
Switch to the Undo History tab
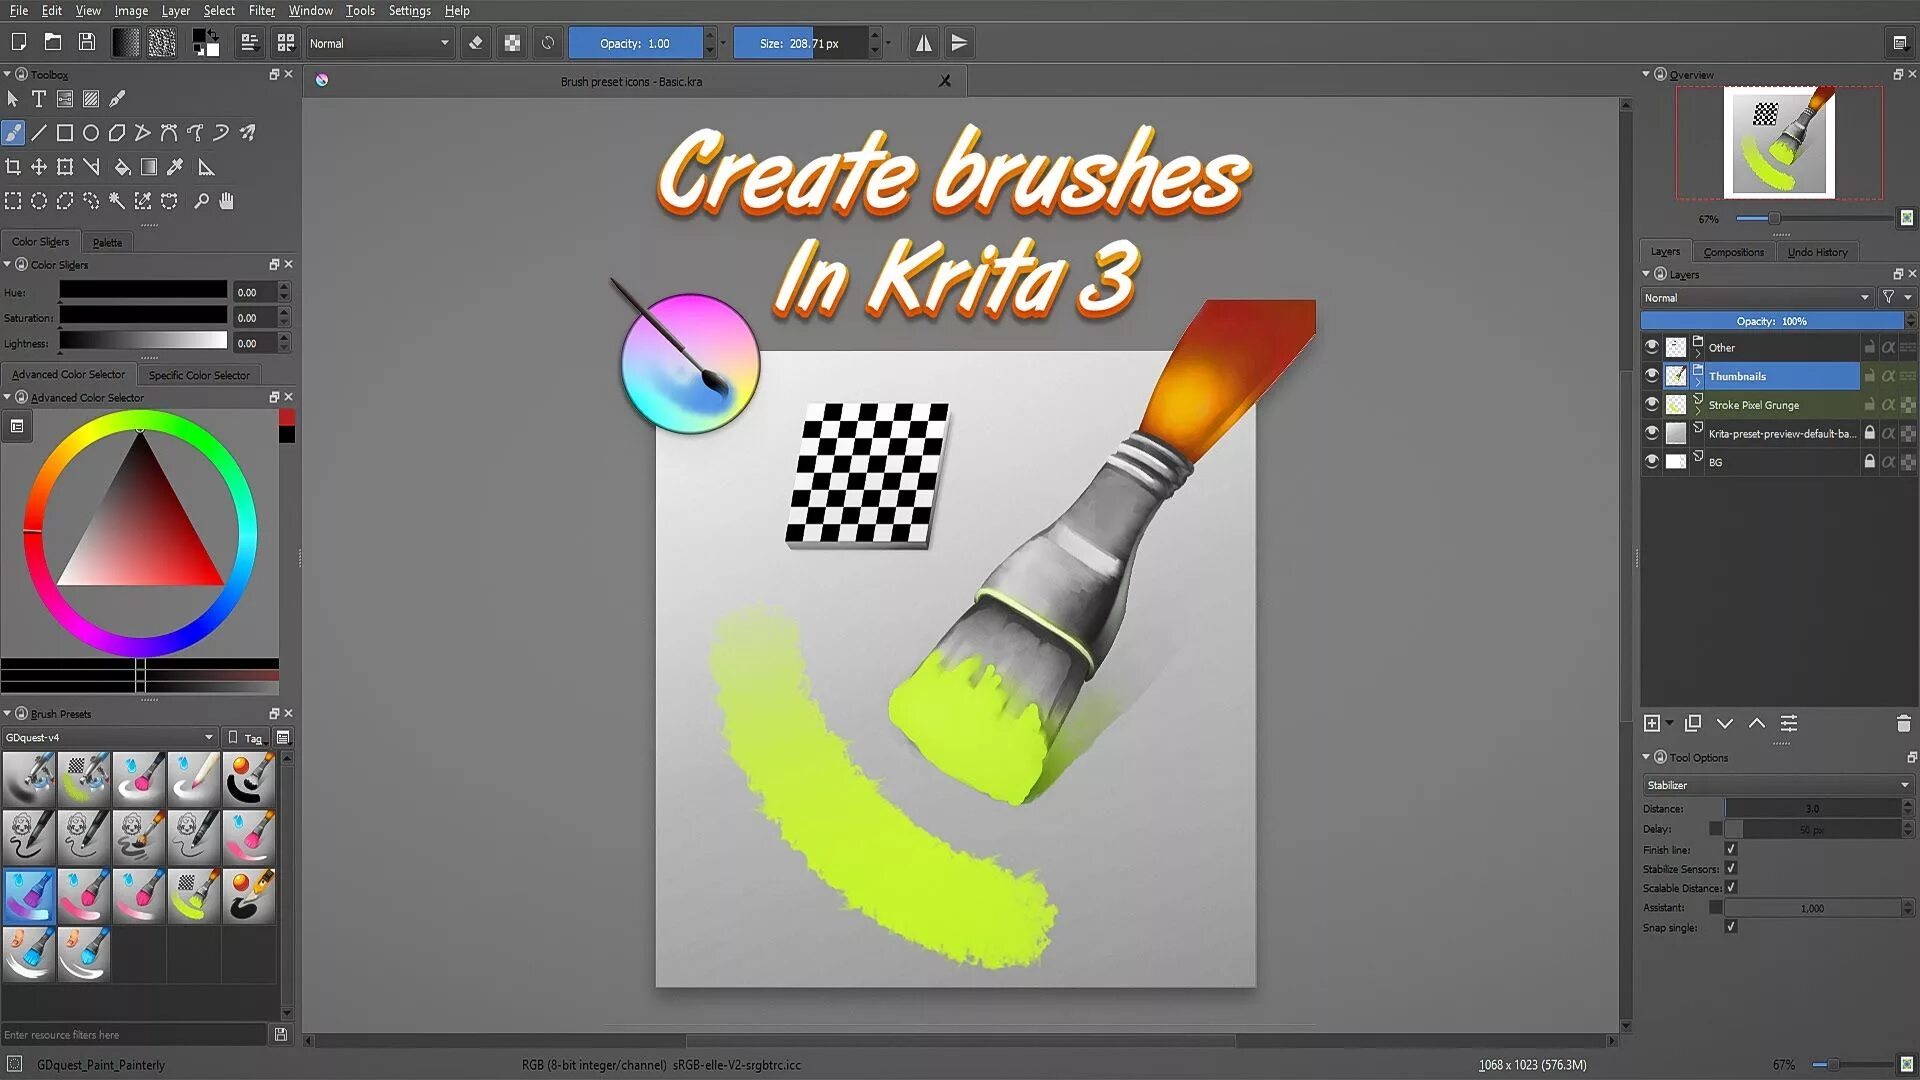(x=1817, y=252)
